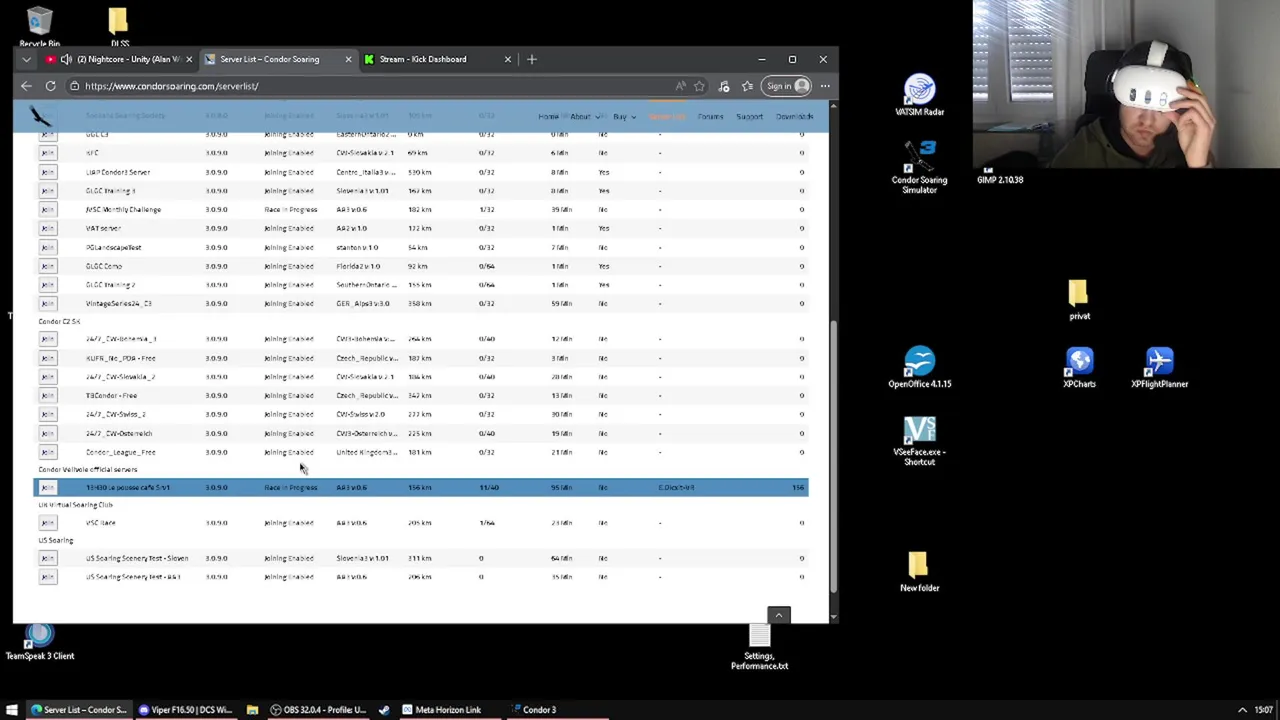Join the MSC Monthly Challenge server

[x=47, y=210]
